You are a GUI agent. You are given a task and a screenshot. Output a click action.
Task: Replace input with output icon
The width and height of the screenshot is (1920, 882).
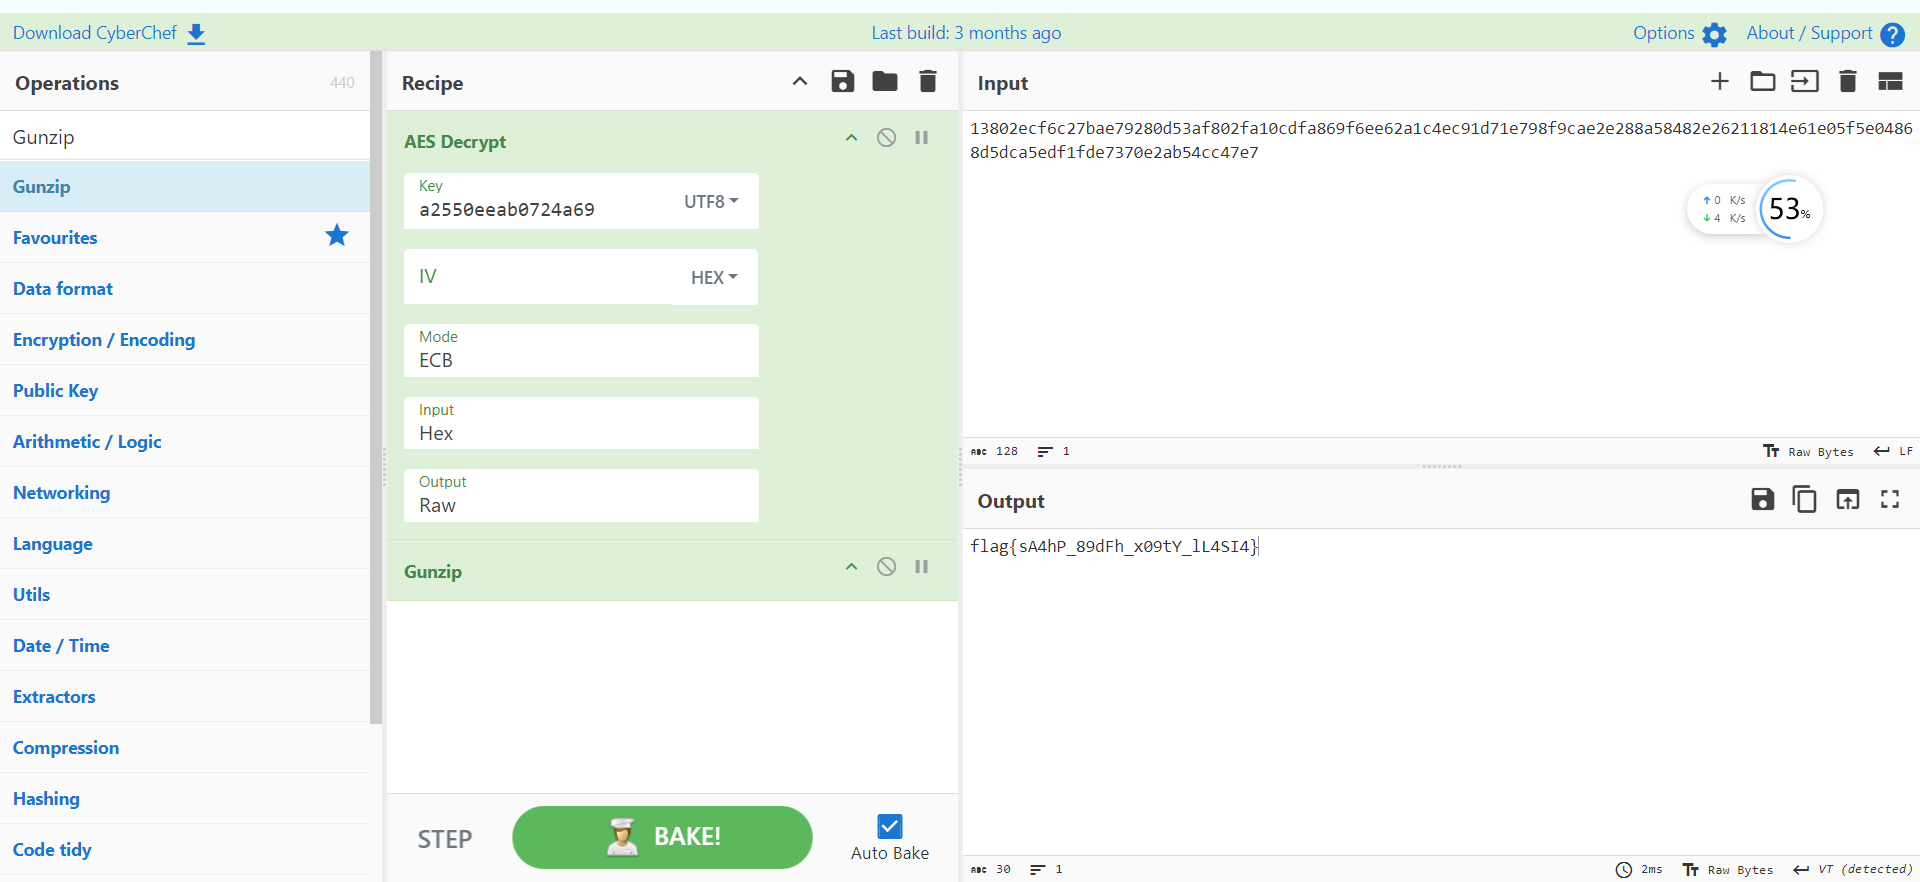point(1848,499)
